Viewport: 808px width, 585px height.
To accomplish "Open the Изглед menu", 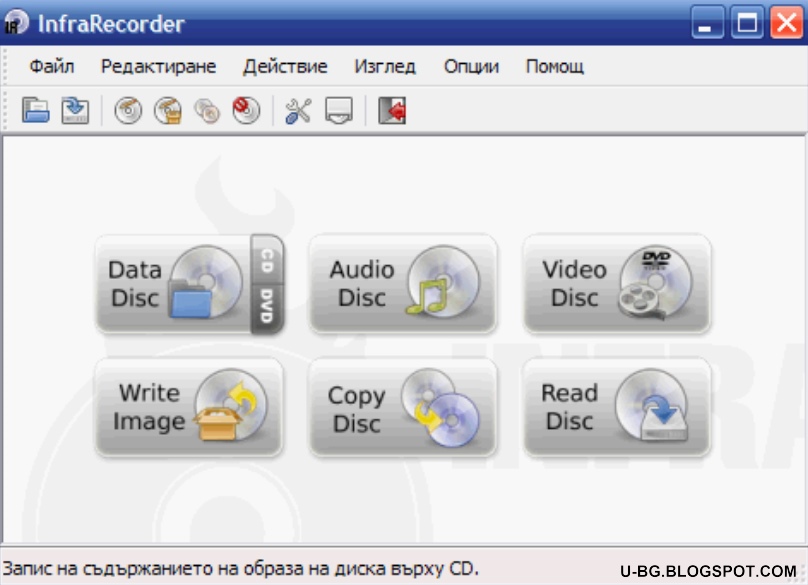I will [x=385, y=66].
